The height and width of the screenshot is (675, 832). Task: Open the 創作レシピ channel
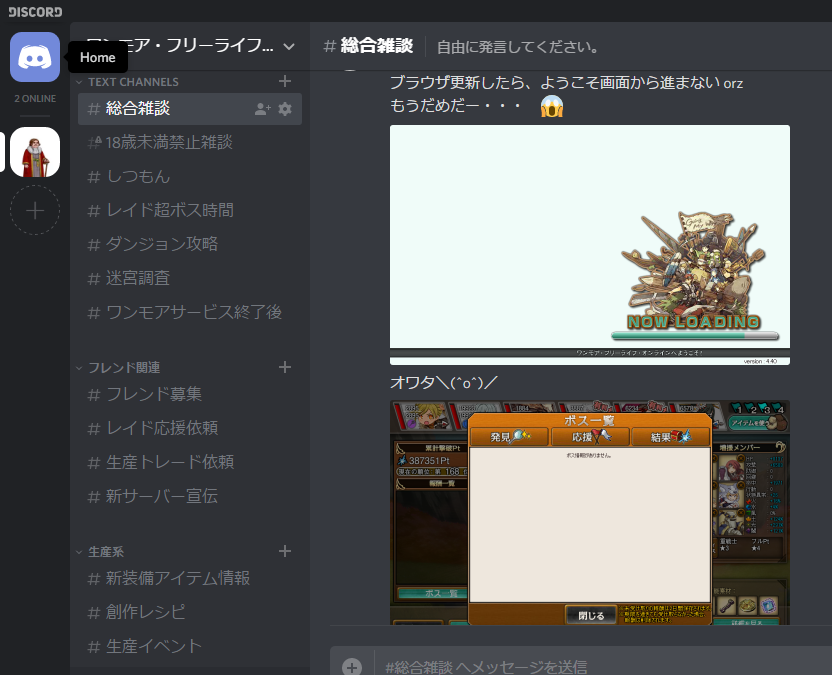[x=190, y=612]
